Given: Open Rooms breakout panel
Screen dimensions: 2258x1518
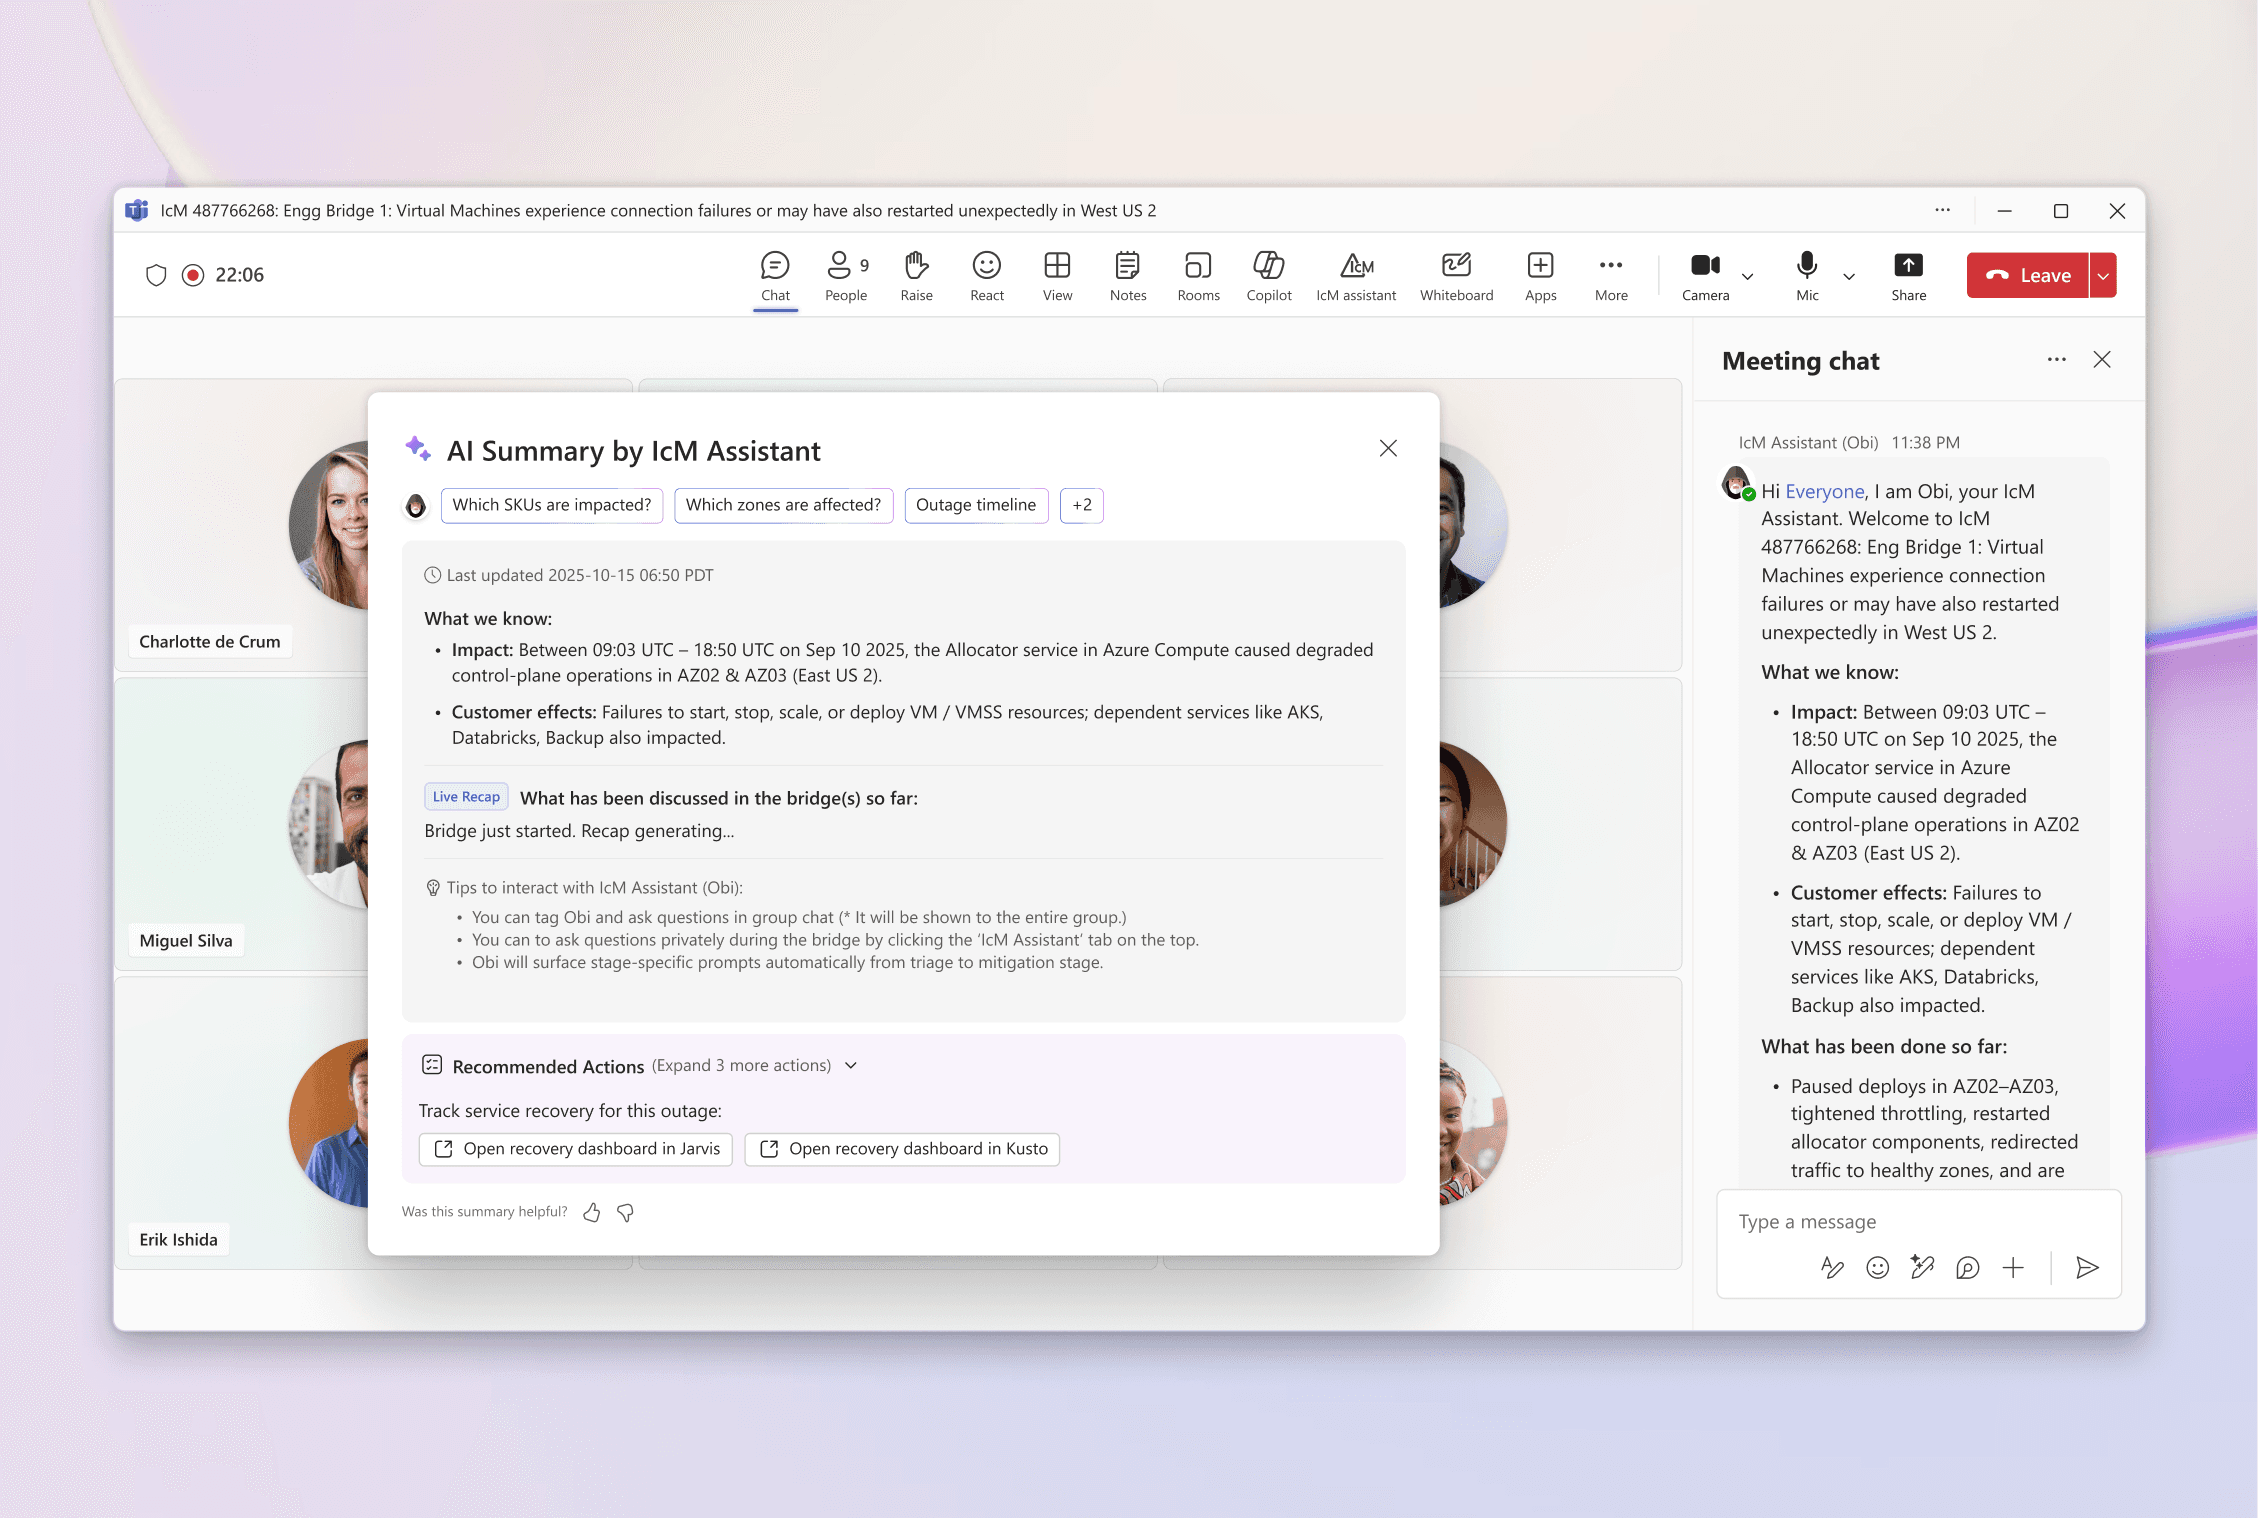Looking at the screenshot, I should pyautogui.click(x=1198, y=275).
